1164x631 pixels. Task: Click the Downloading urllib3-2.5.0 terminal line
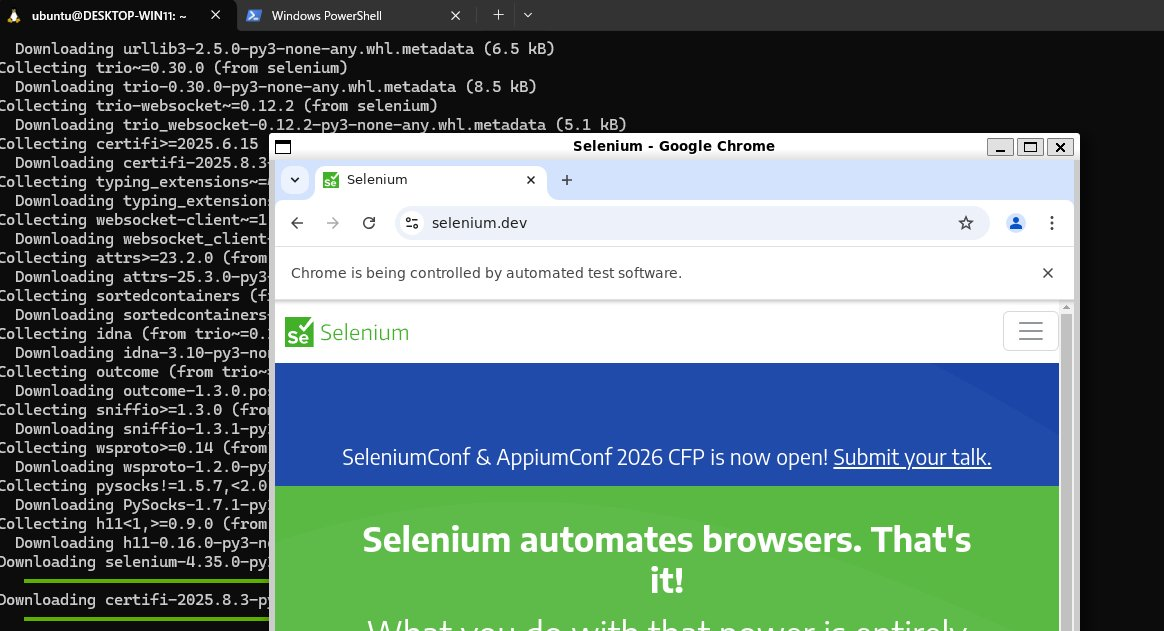[x=284, y=49]
